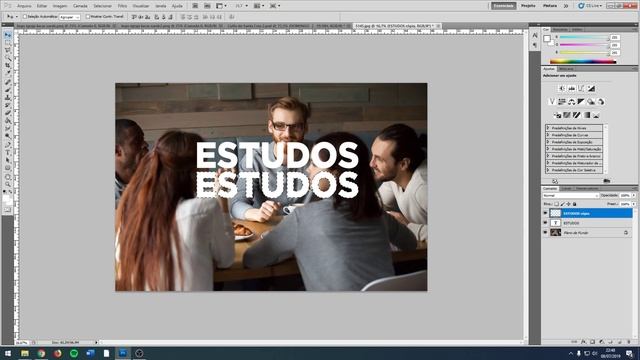
Task: Select the Eraser tool
Action: click(x=8, y=112)
